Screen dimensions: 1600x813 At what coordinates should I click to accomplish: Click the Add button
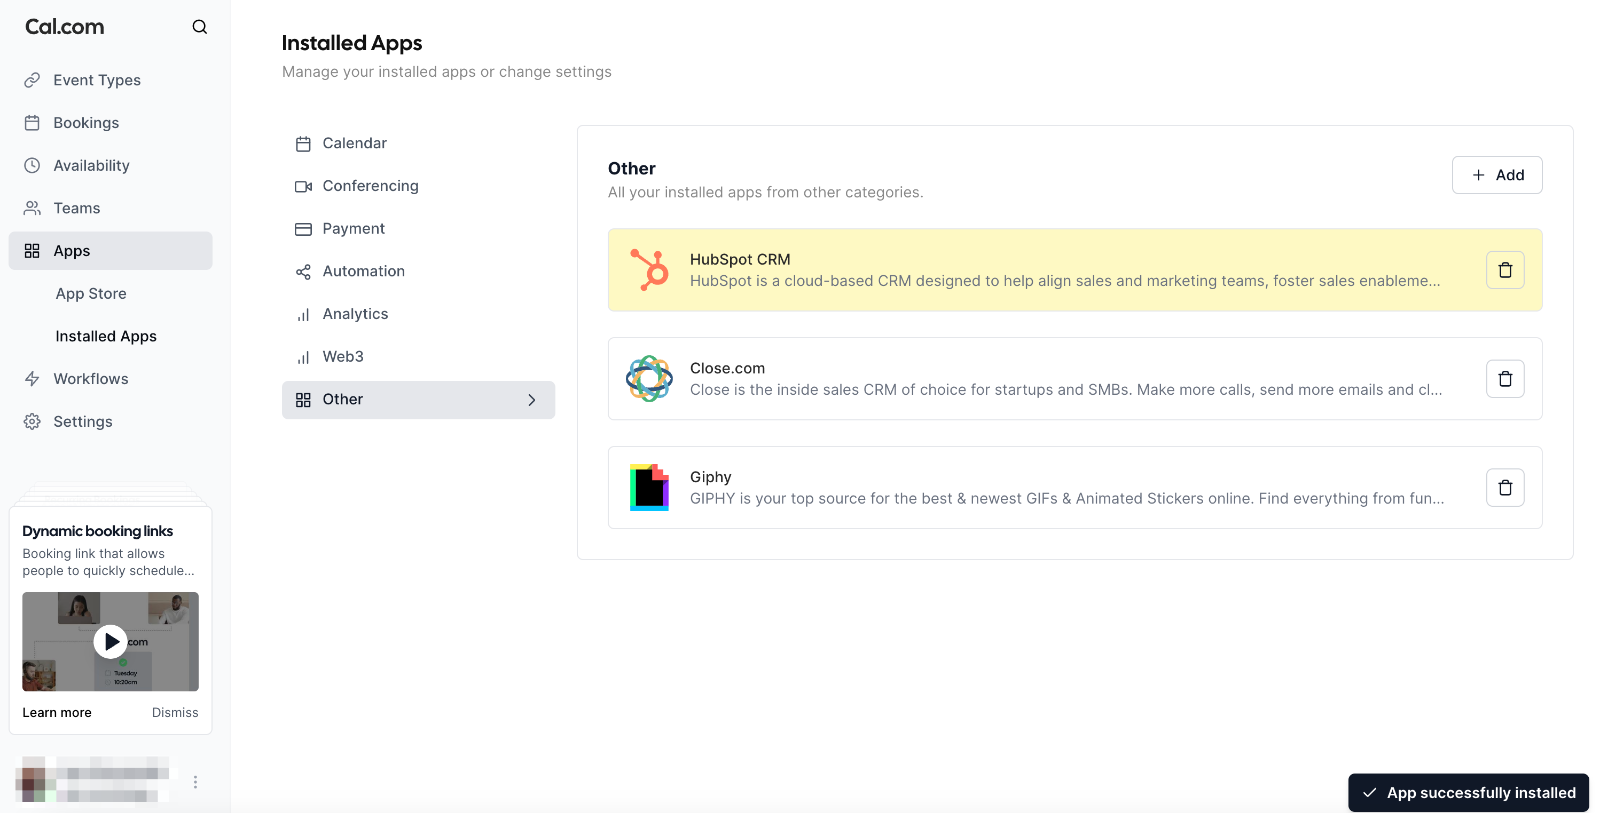tap(1497, 175)
